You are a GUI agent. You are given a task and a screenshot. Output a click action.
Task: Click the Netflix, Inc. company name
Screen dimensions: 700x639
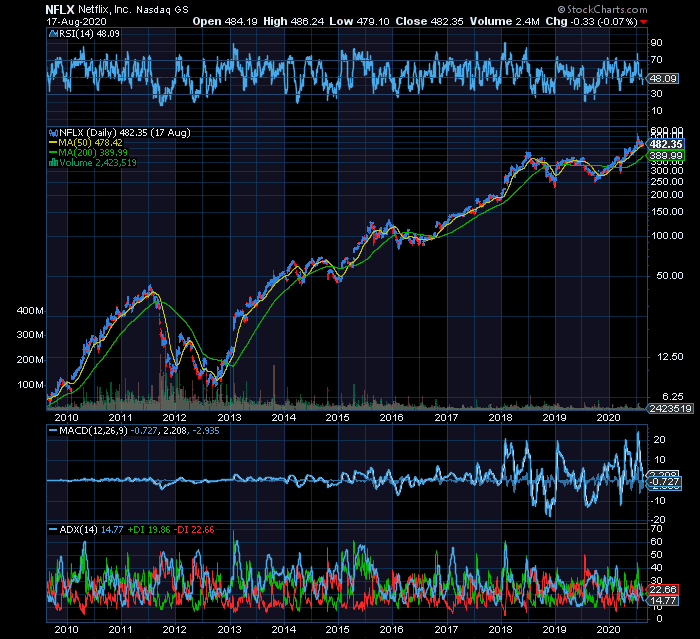[104, 9]
